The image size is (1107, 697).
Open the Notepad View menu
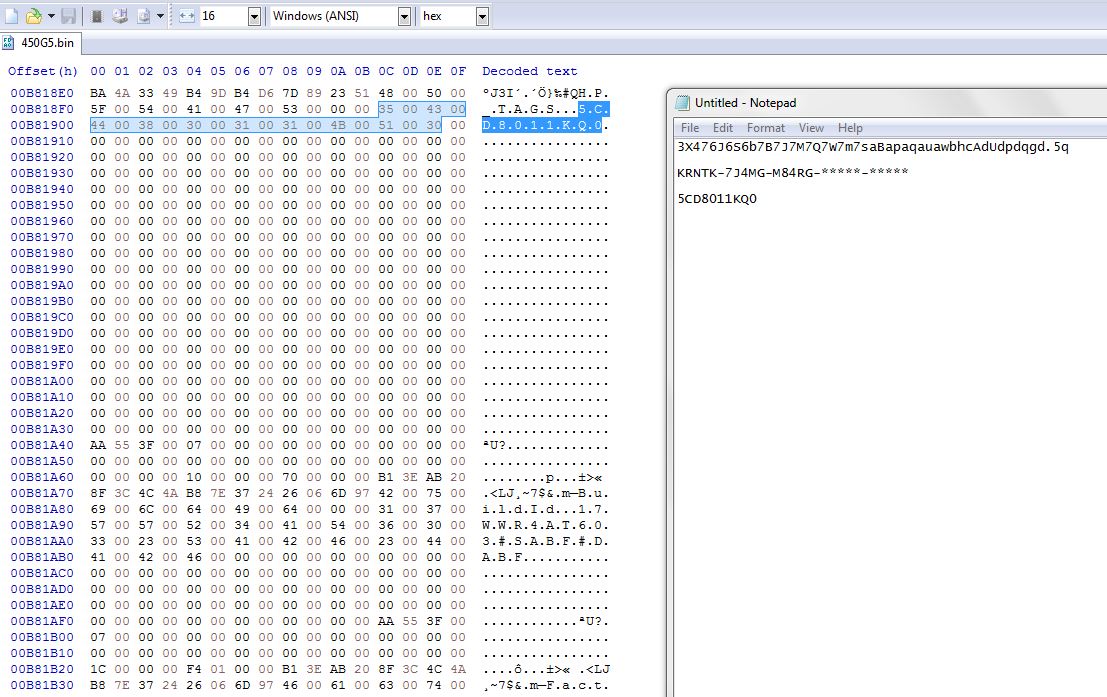811,128
